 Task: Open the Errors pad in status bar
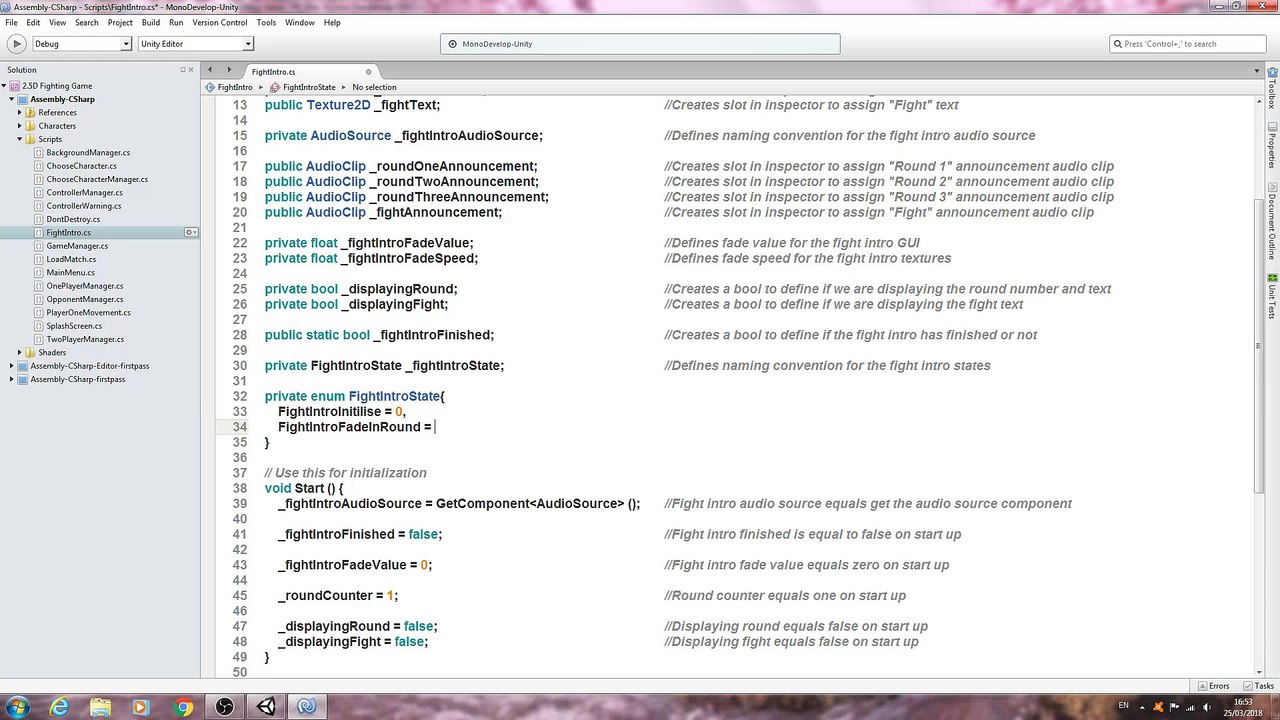[1212, 686]
